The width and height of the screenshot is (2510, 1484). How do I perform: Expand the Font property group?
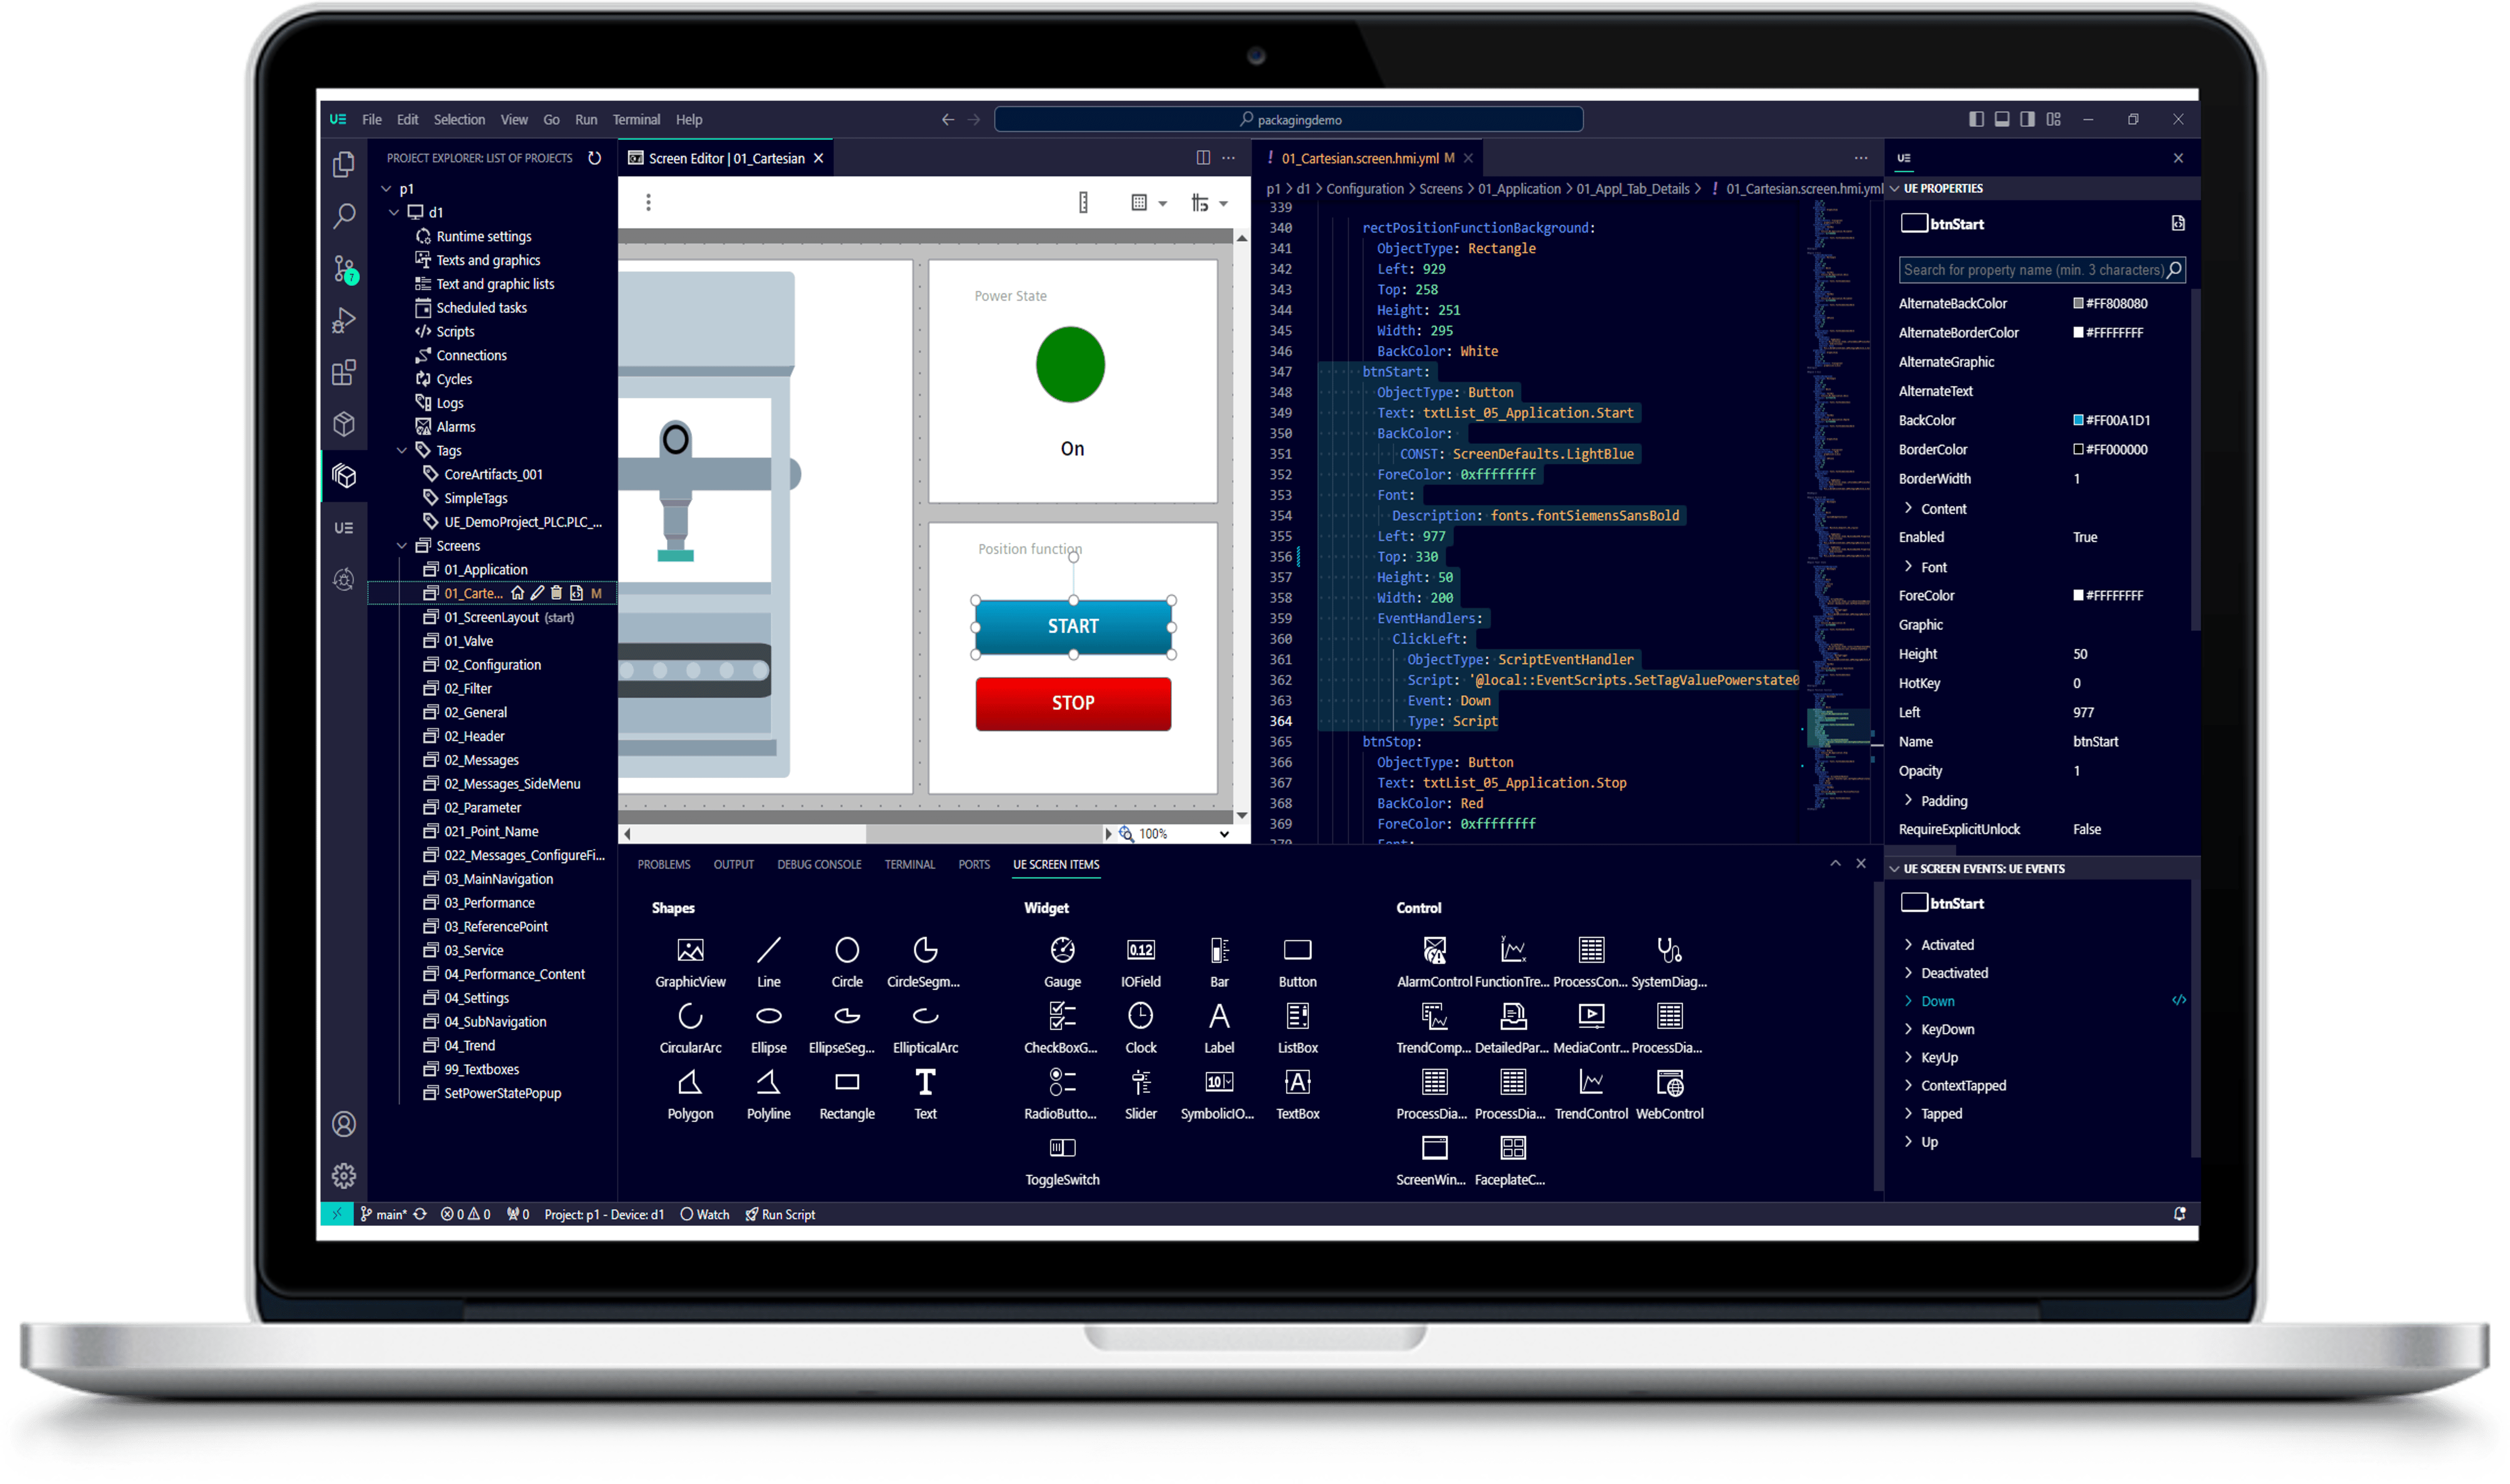pos(1909,567)
